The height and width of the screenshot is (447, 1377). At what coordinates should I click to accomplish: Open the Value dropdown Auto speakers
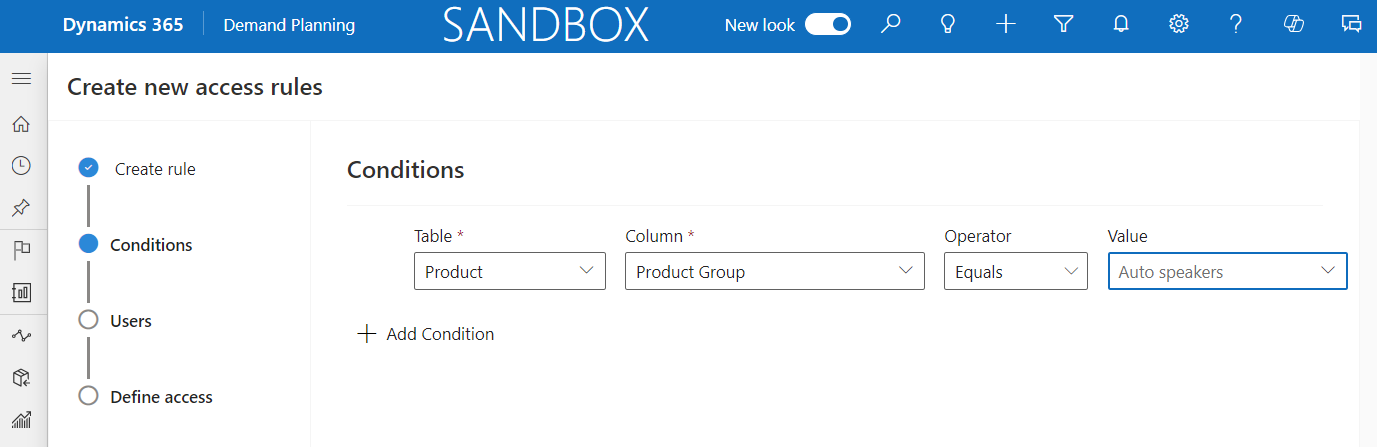click(1228, 272)
